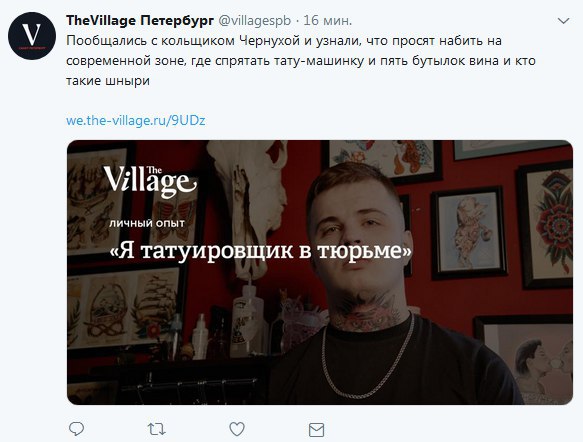Click the «Я татуировщик в тюрьме» headline
This screenshot has width=583, height=442.
[x=261, y=251]
